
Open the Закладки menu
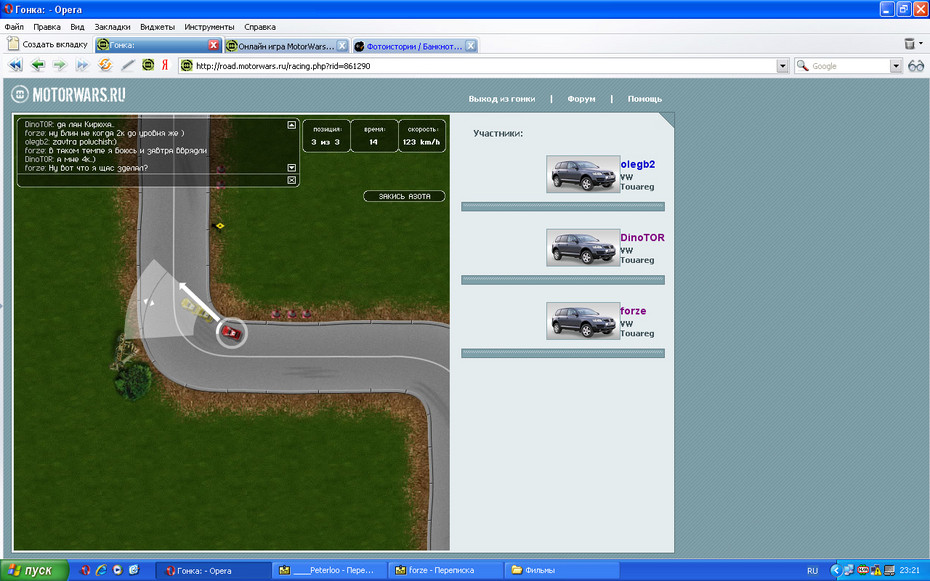112,27
